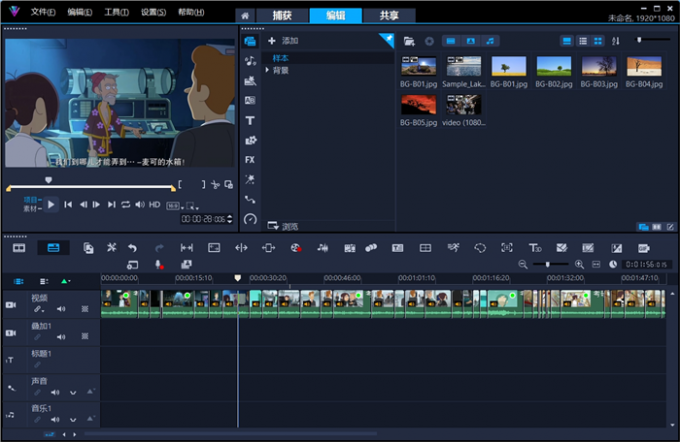The height and width of the screenshot is (442, 680).
Task: Open the 工具 menu
Action: (x=117, y=12)
